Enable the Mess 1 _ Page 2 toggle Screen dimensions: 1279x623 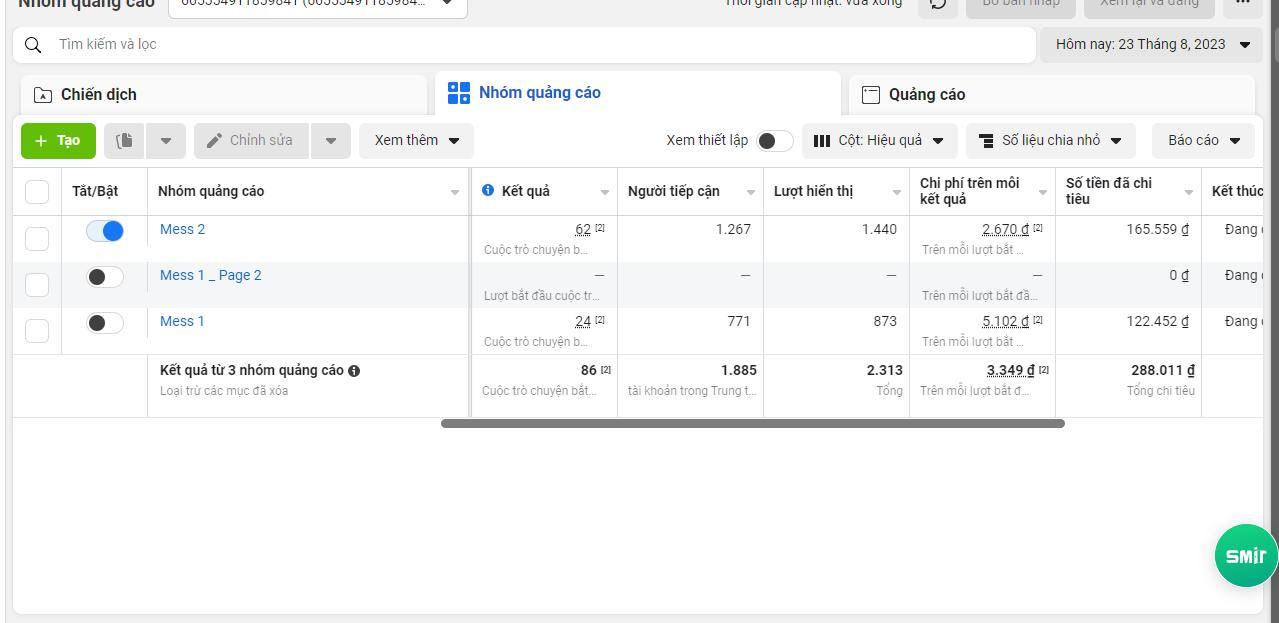point(105,277)
